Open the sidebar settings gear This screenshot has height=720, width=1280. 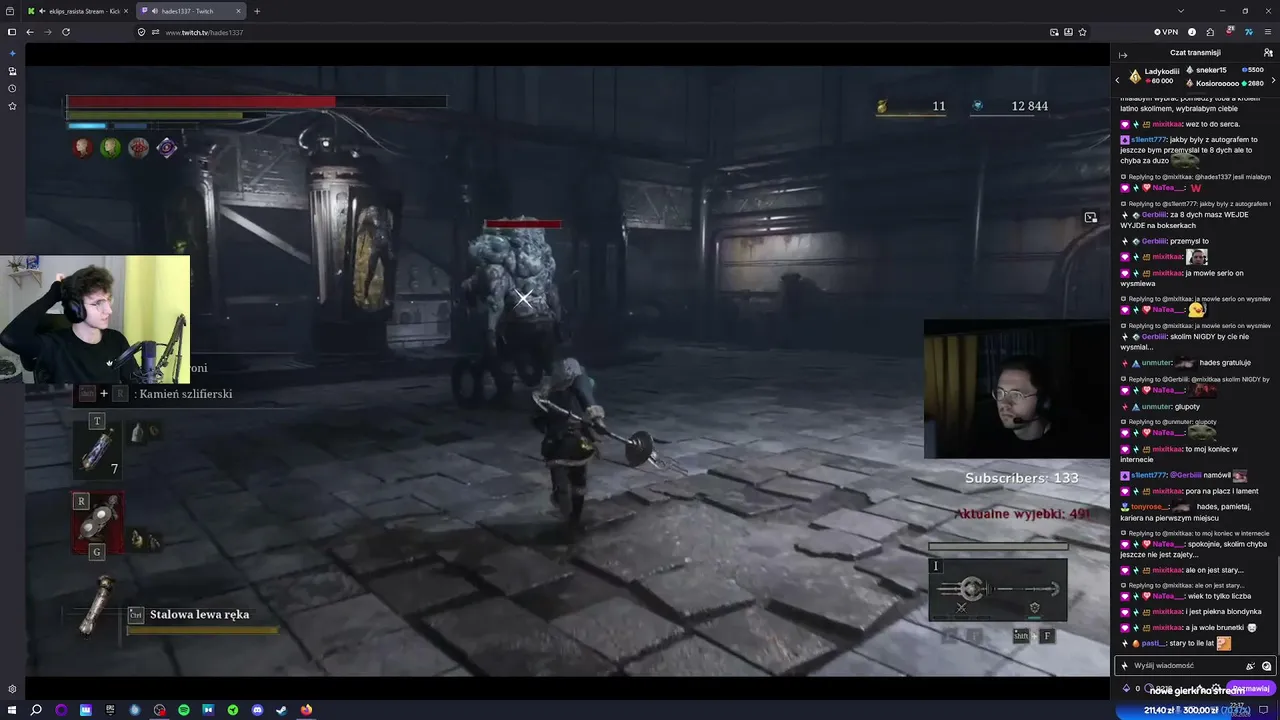pyautogui.click(x=12, y=689)
